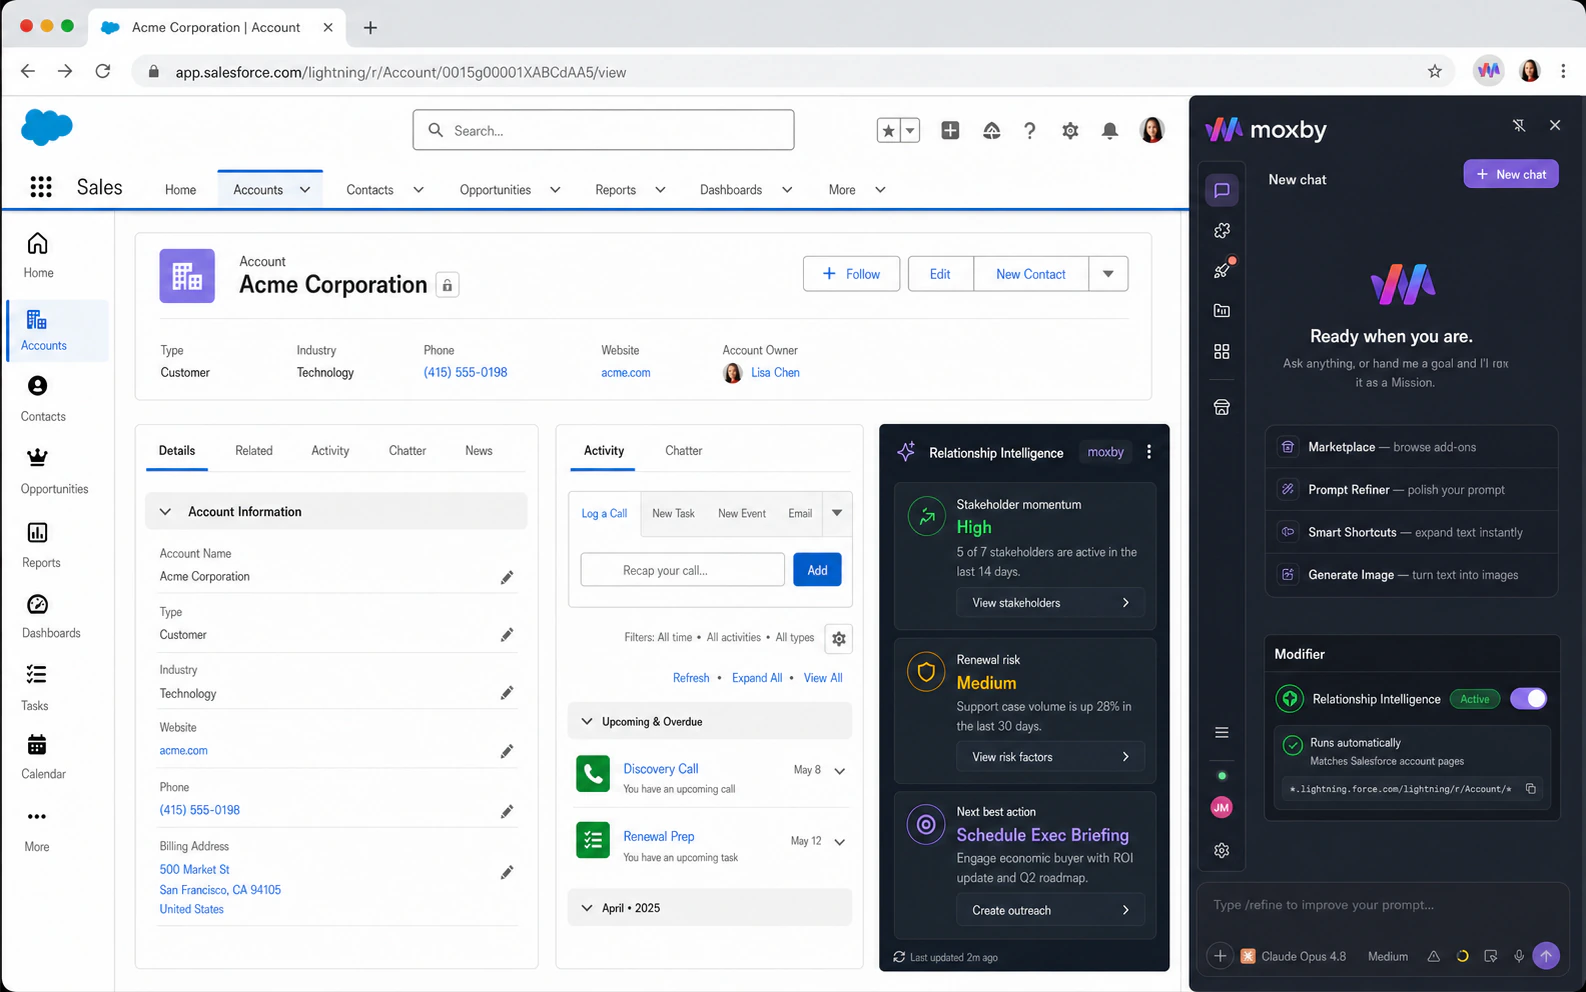Bookmark this page with the star
Viewport: 1586px width, 992px height.
(1435, 71)
